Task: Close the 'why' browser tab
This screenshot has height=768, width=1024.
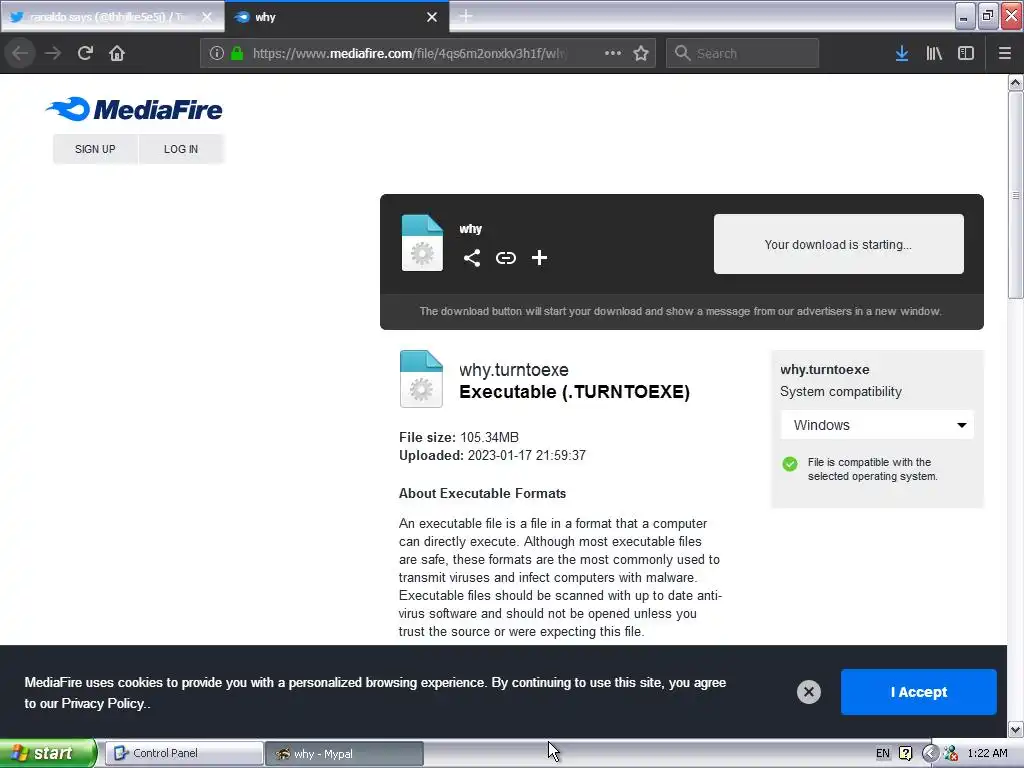Action: point(432,17)
